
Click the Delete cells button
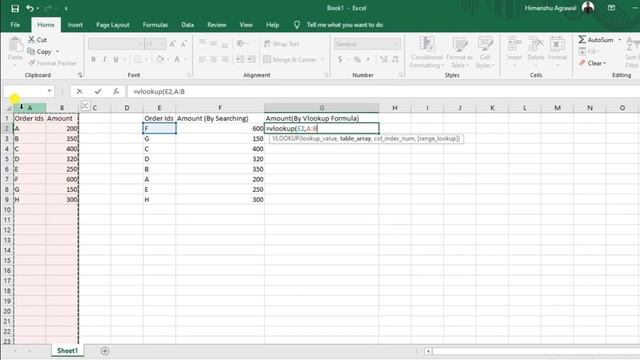[x=536, y=51]
